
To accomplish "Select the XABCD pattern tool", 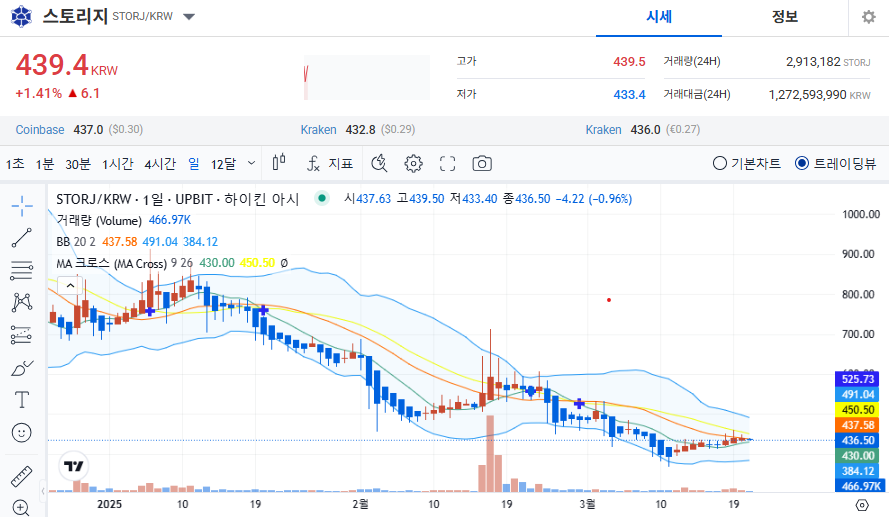I will tap(22, 302).
